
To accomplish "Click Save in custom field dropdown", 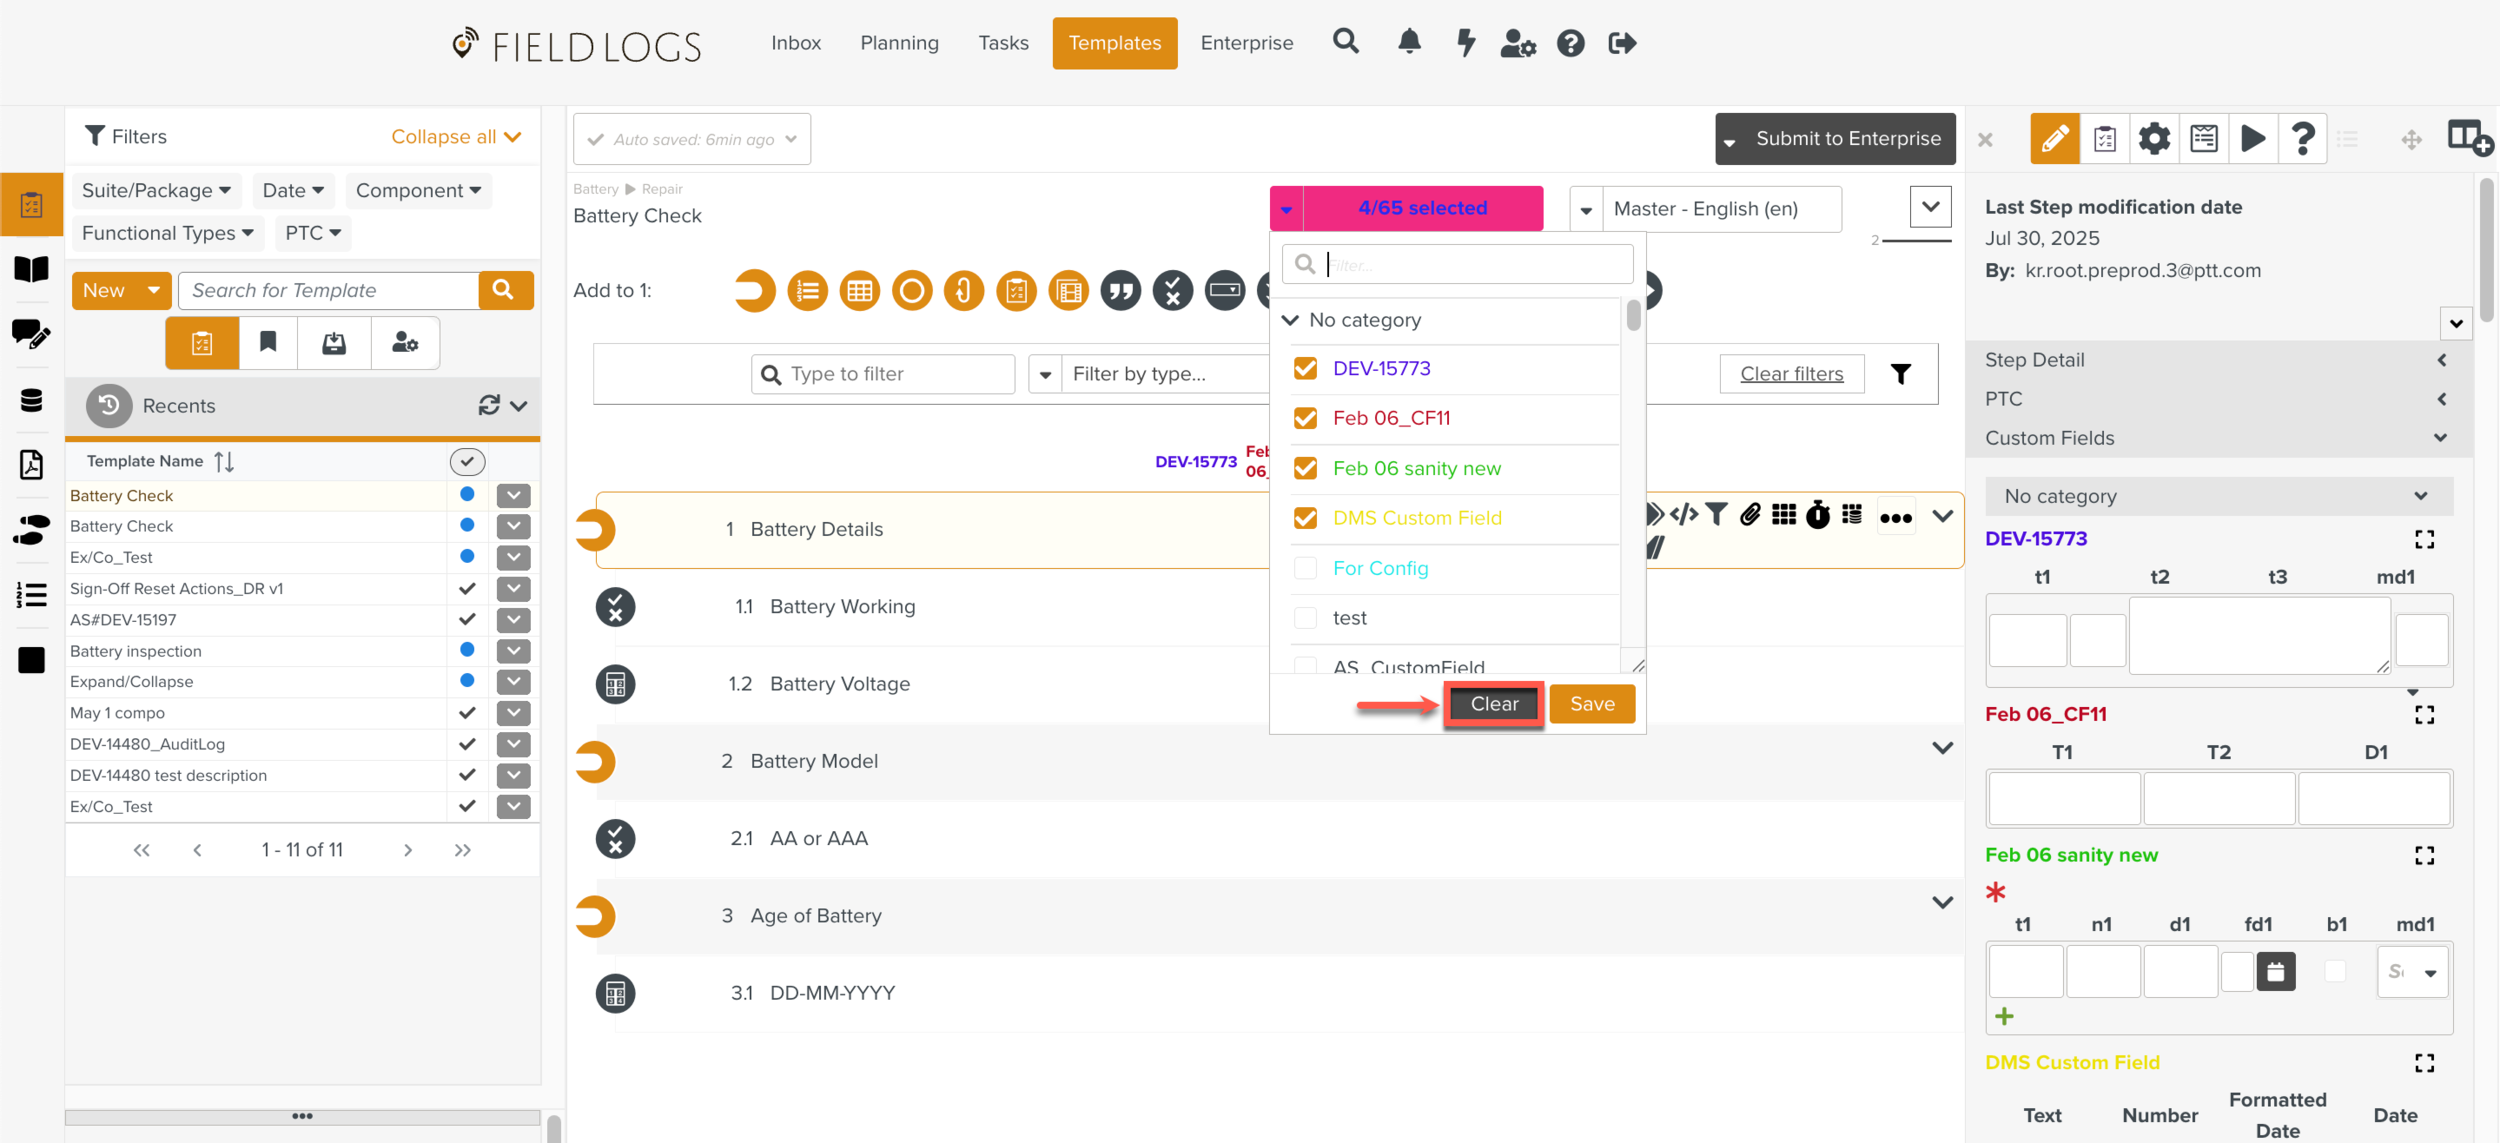I will (1592, 704).
